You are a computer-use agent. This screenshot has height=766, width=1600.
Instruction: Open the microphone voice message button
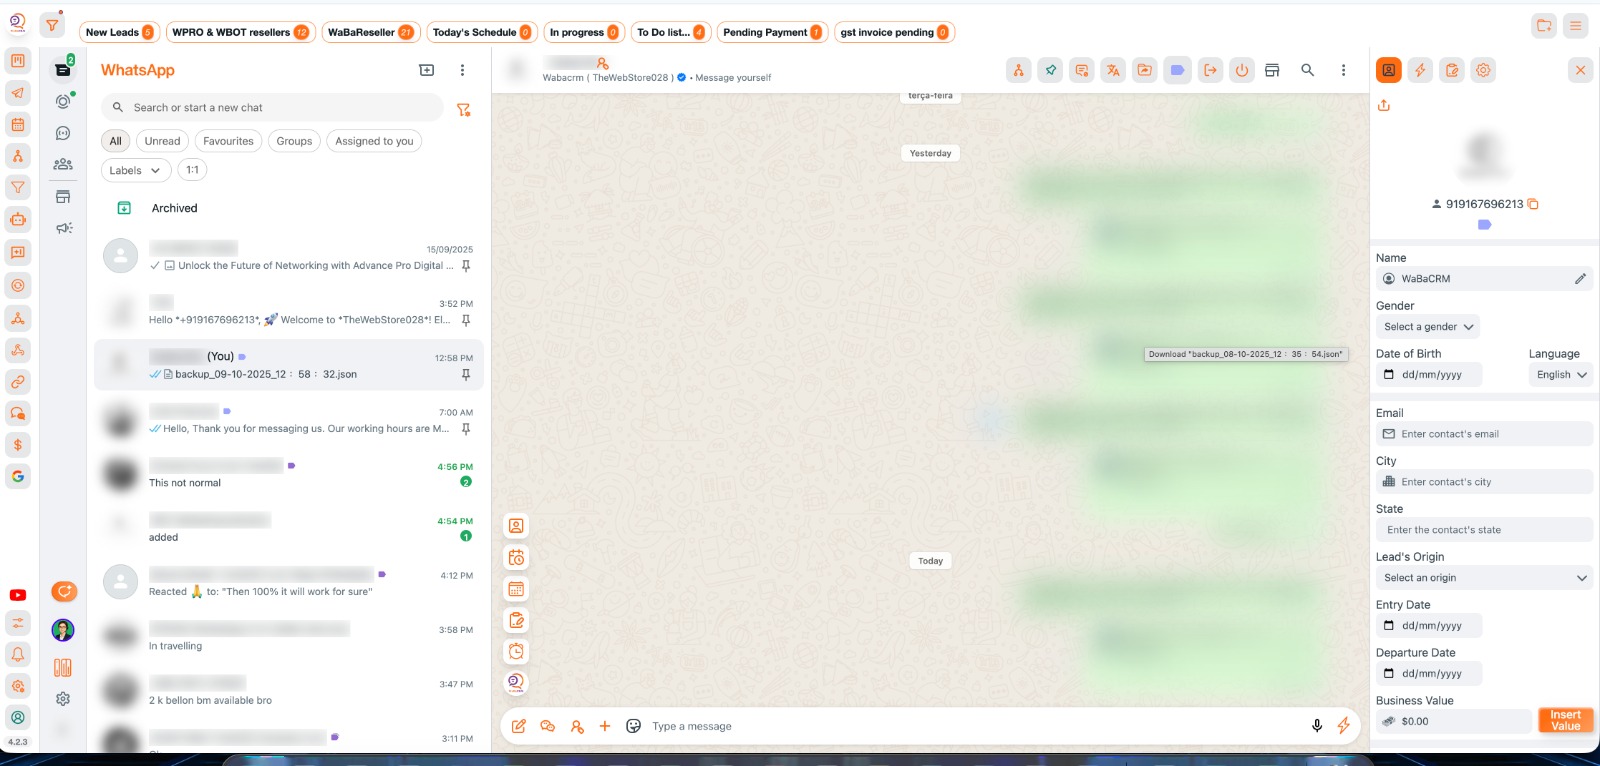(1317, 726)
